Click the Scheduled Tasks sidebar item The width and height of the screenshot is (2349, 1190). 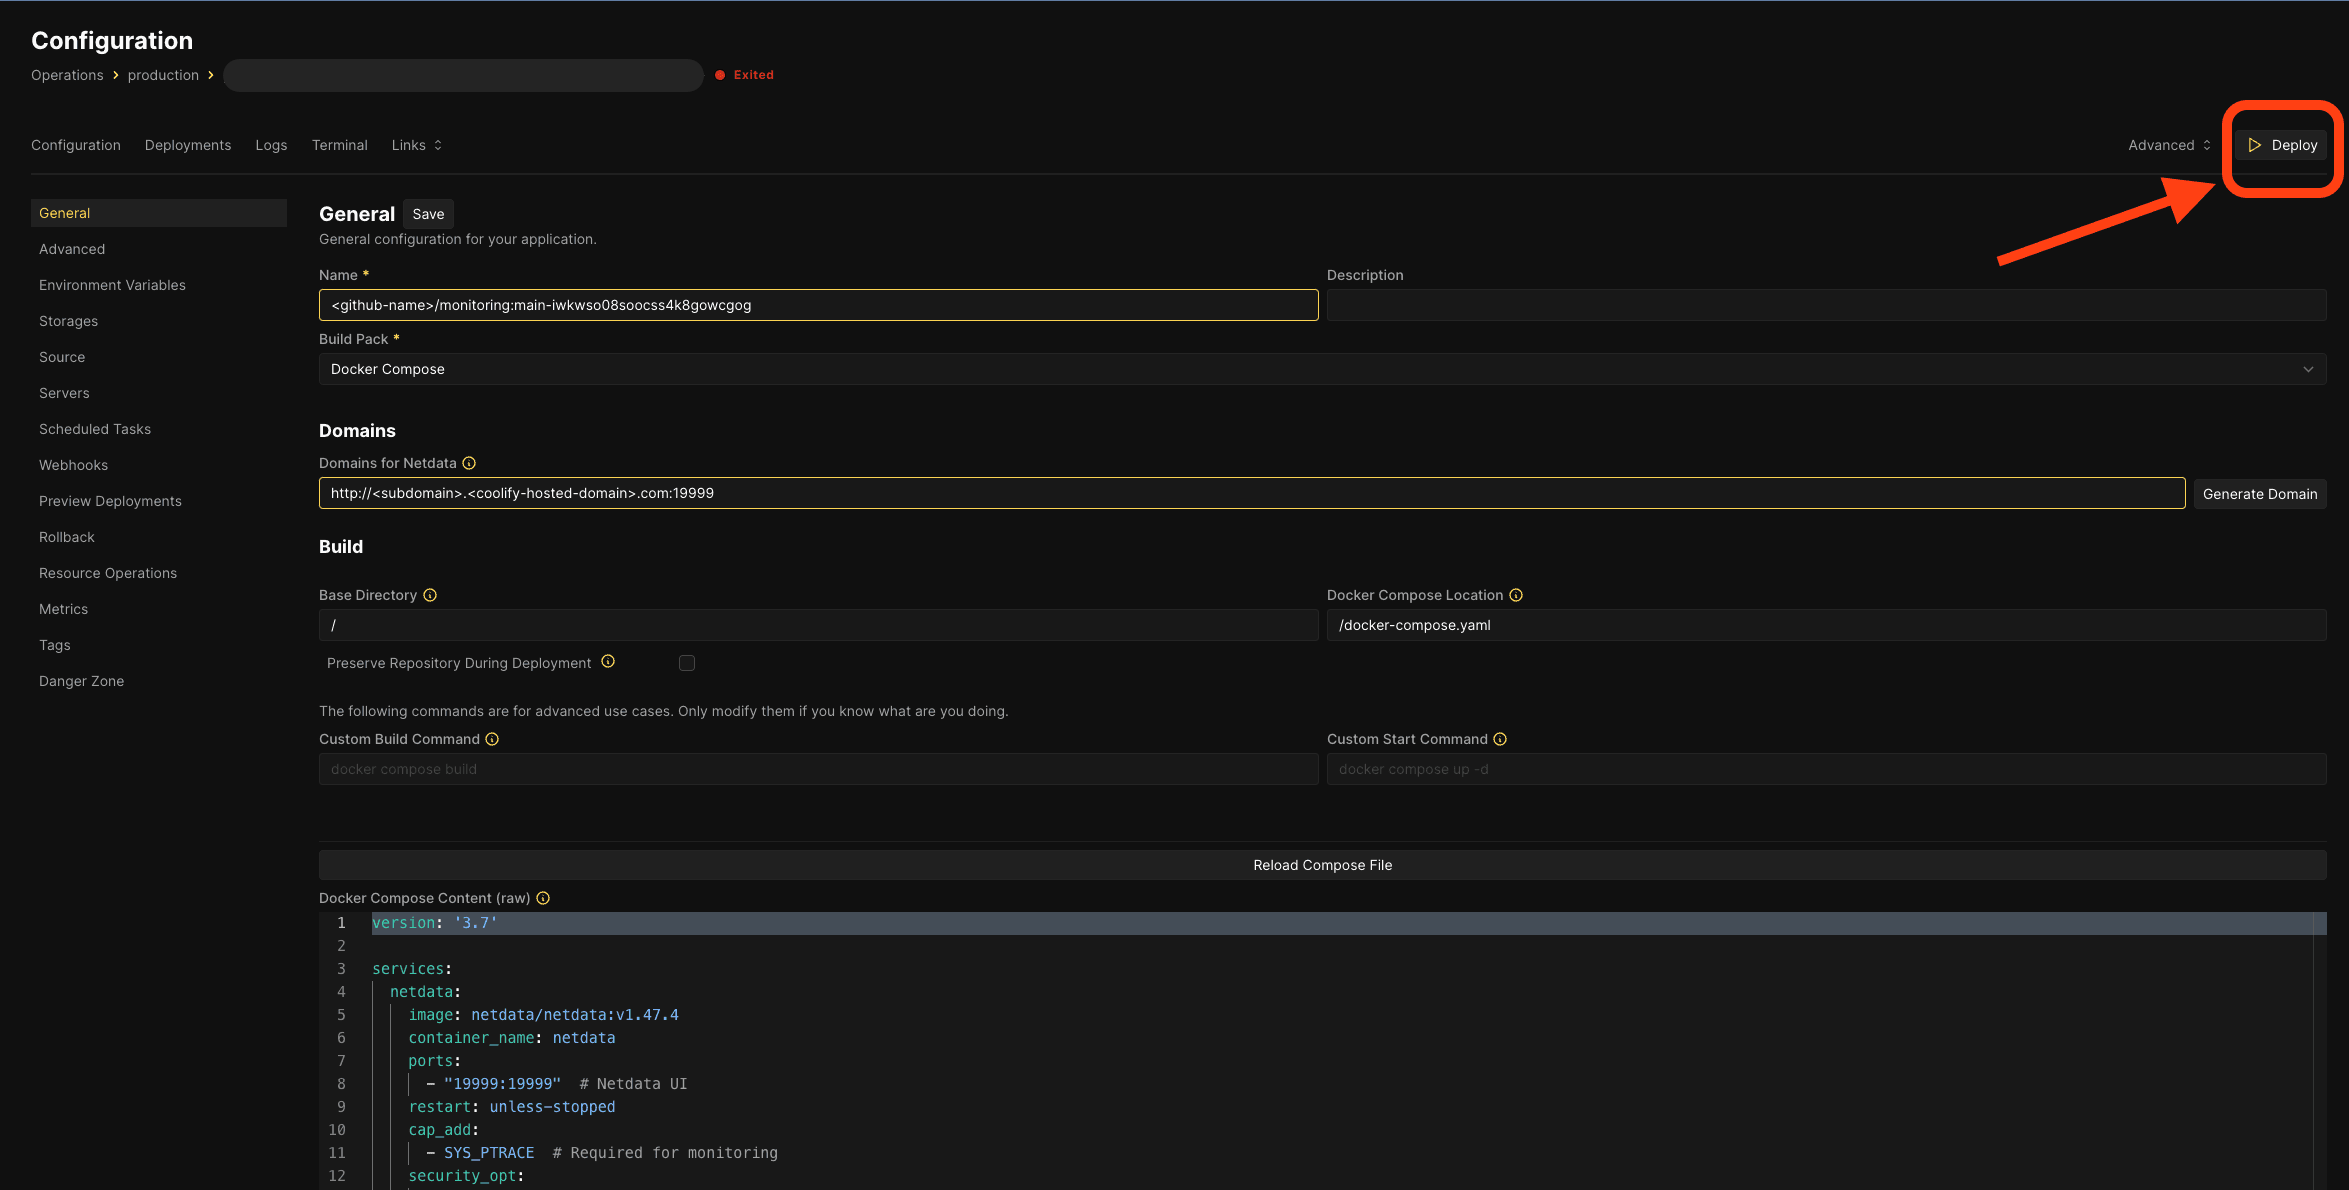pos(94,428)
